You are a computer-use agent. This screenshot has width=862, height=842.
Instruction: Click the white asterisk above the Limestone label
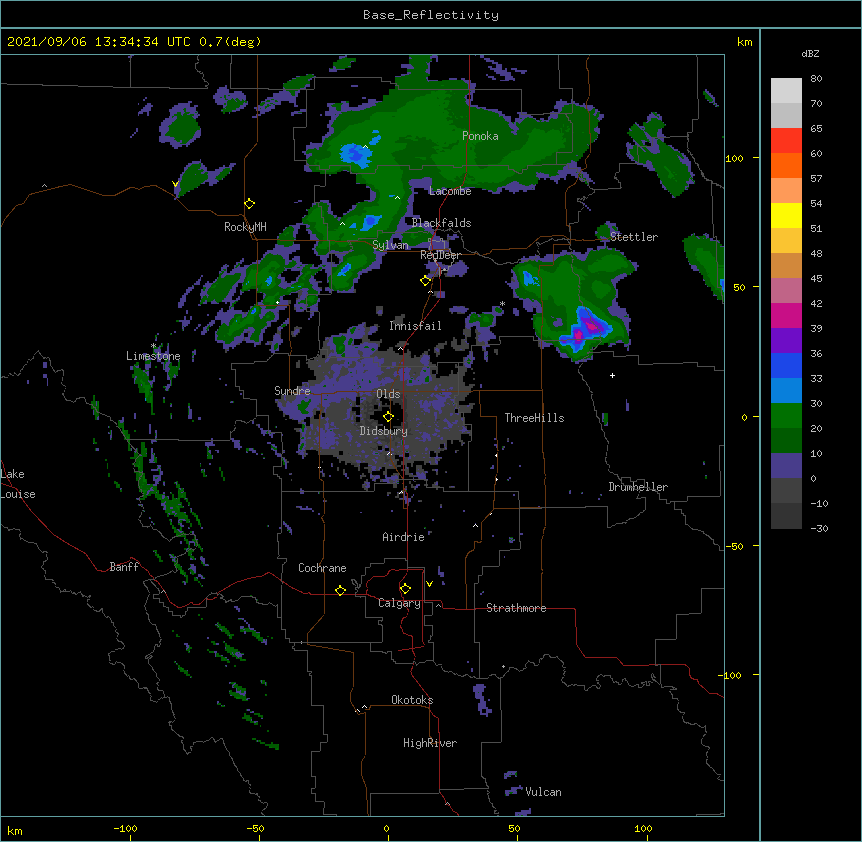pos(153,346)
